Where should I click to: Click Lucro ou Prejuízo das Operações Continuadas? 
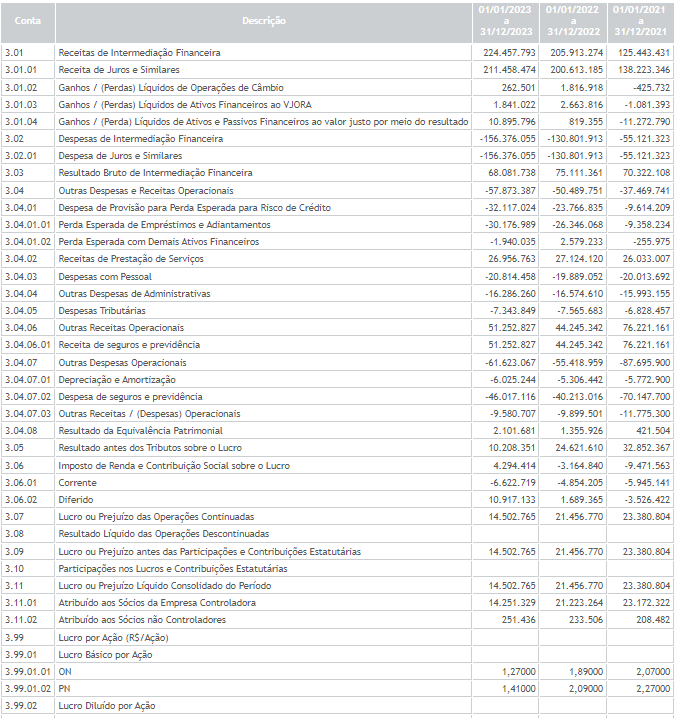point(156,517)
